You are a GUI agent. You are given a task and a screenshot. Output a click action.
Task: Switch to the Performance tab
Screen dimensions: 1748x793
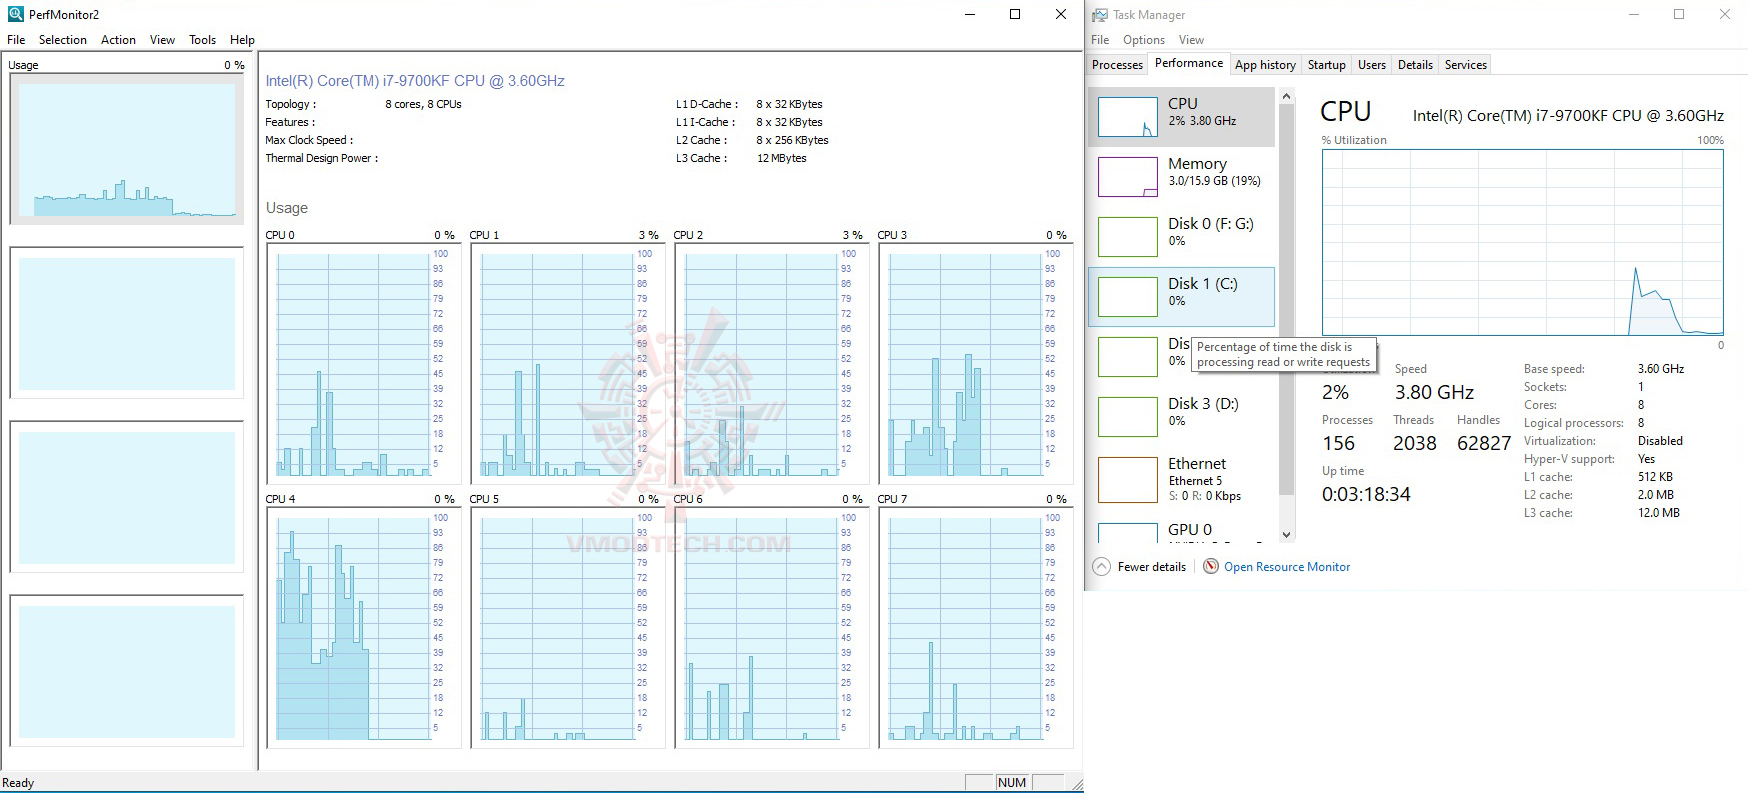(x=1188, y=63)
